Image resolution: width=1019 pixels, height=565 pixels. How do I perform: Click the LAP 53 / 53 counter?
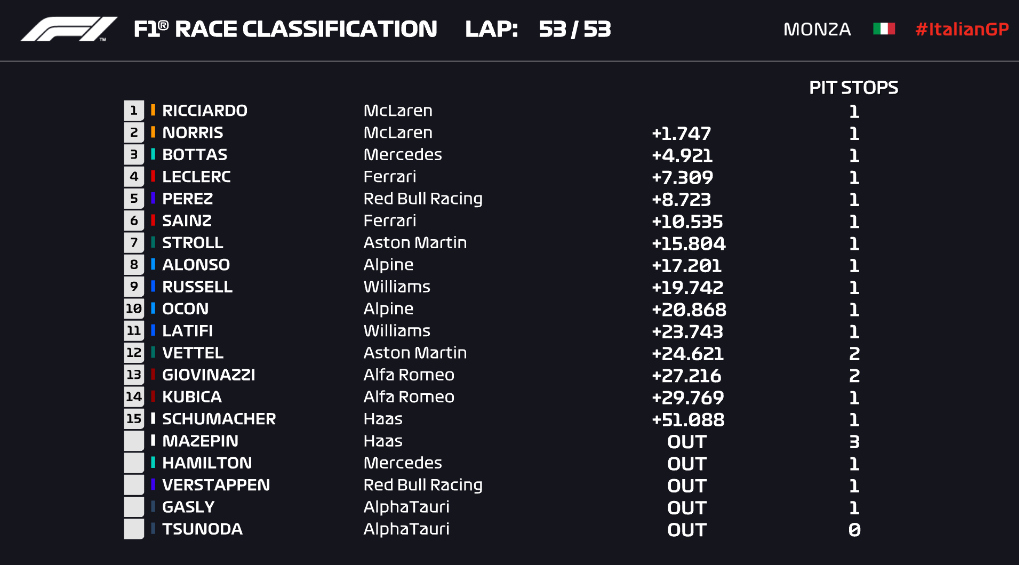pos(538,29)
